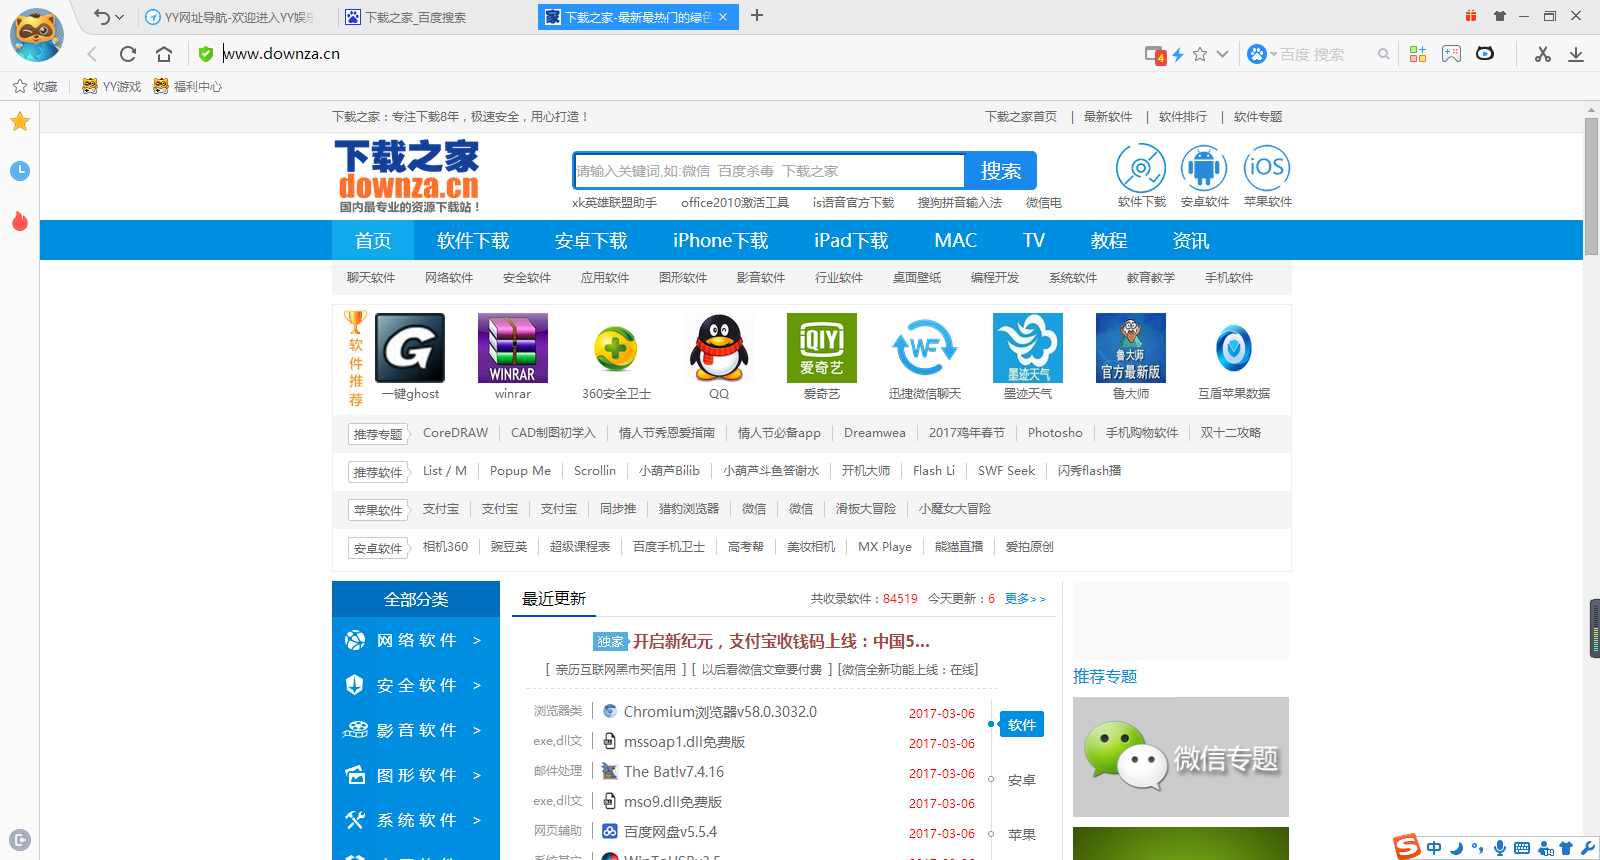The height and width of the screenshot is (860, 1600).
Task: Expand the bookmark star dropdown chevron
Action: pos(1222,54)
